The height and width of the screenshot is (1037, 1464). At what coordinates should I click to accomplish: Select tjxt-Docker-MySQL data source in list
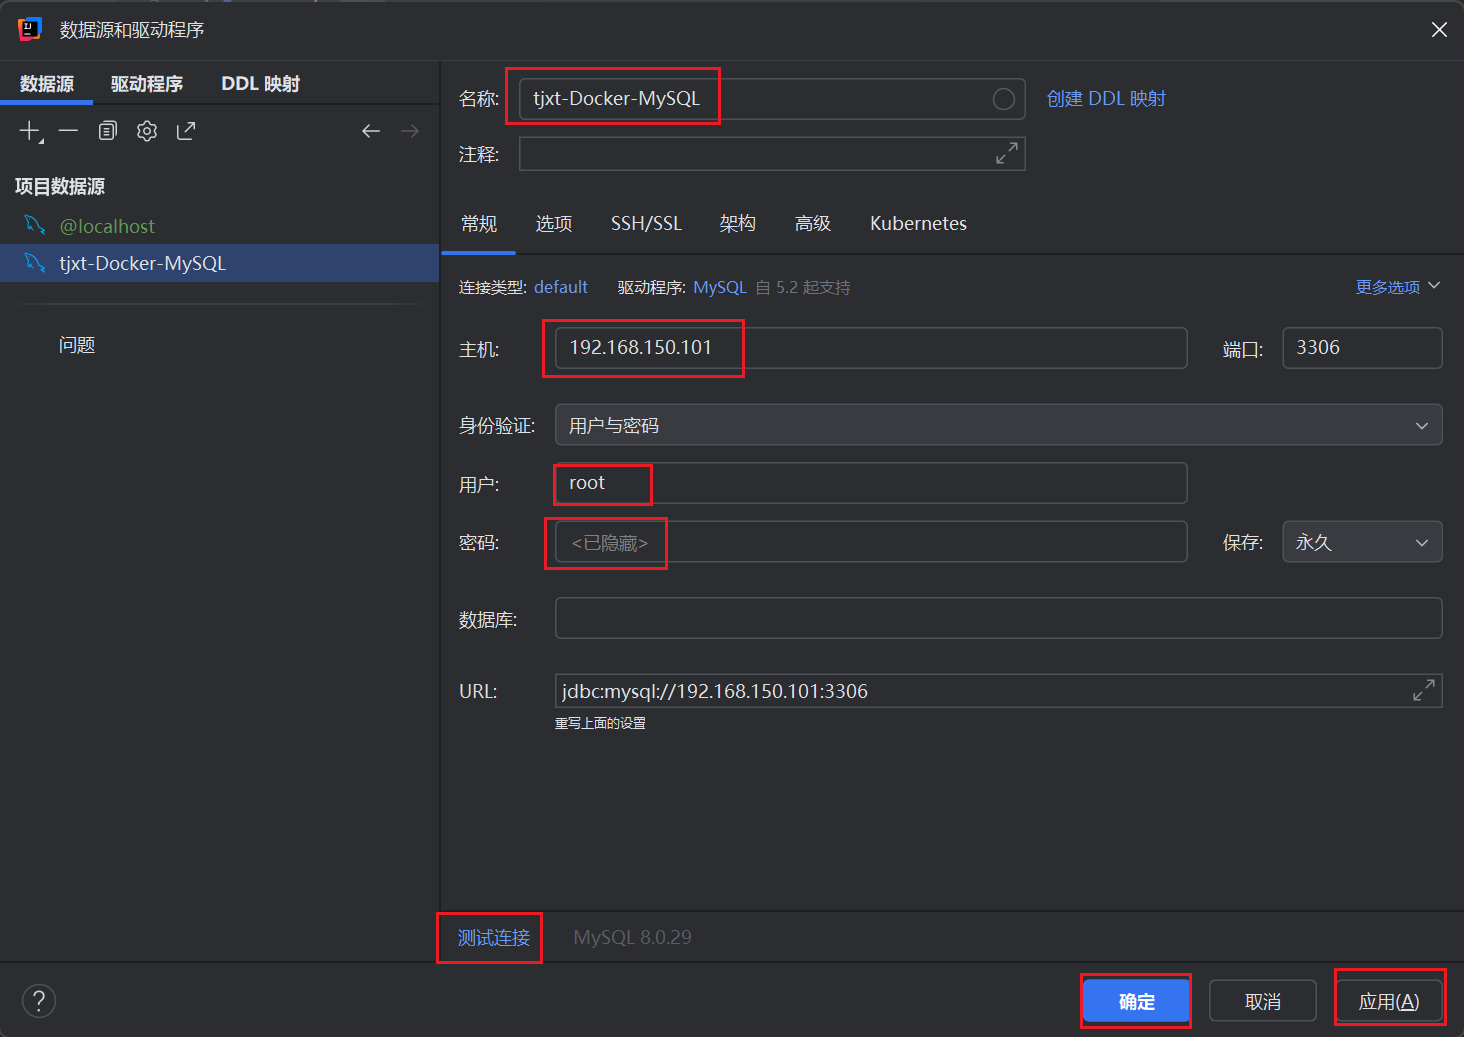pyautogui.click(x=219, y=263)
